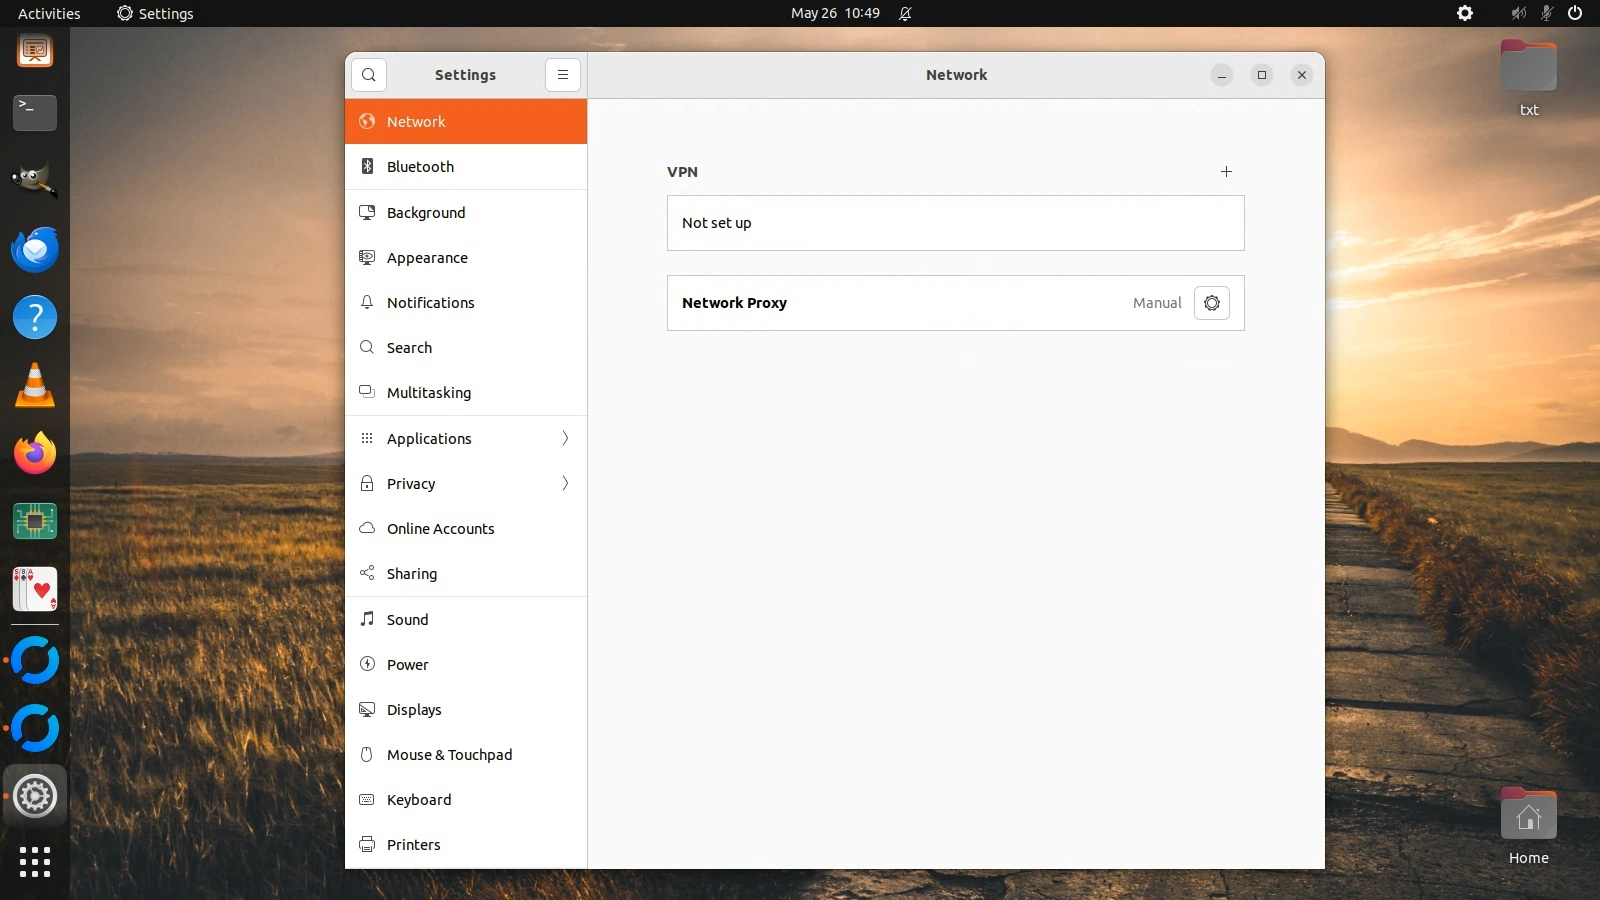Screen dimensions: 1600x900
Task: Open the Displays panel
Action: click(414, 710)
